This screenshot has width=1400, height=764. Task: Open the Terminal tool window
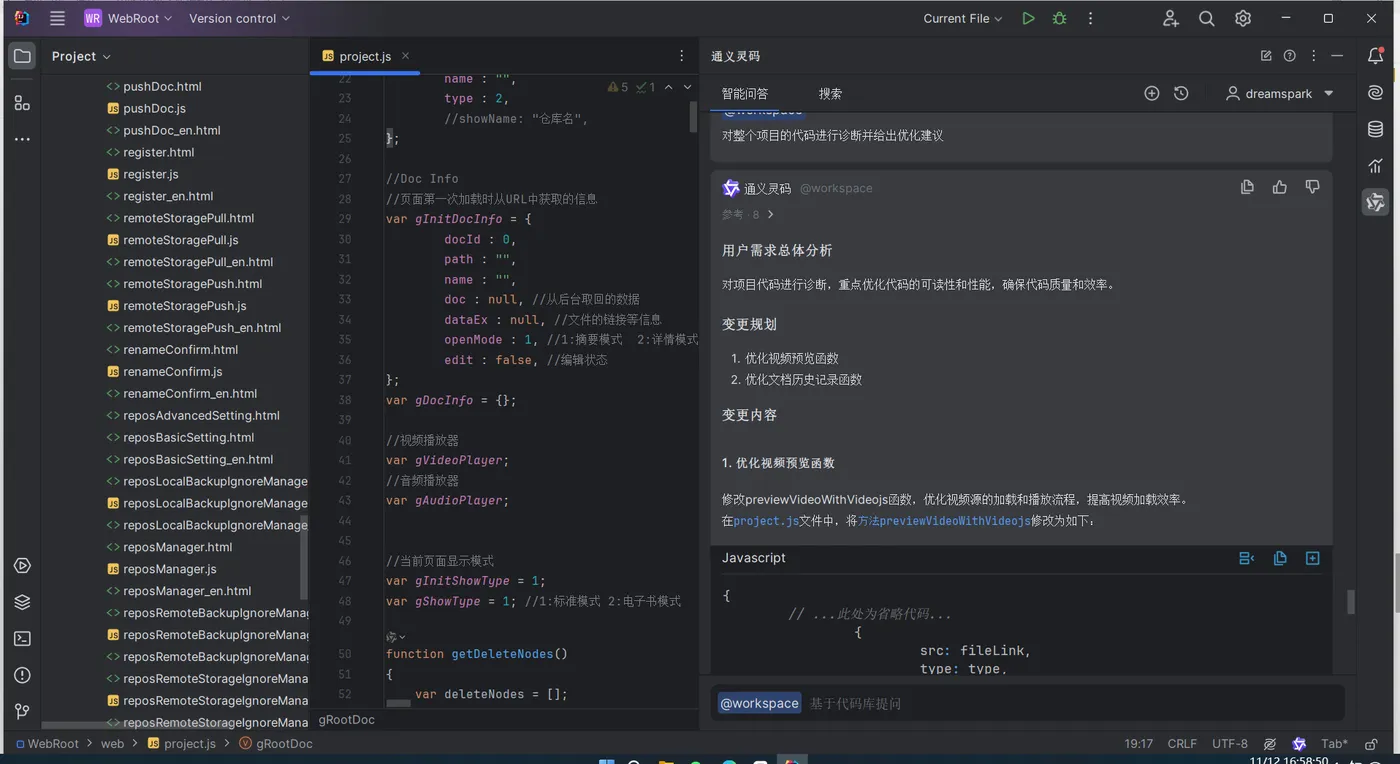pyautogui.click(x=22, y=638)
